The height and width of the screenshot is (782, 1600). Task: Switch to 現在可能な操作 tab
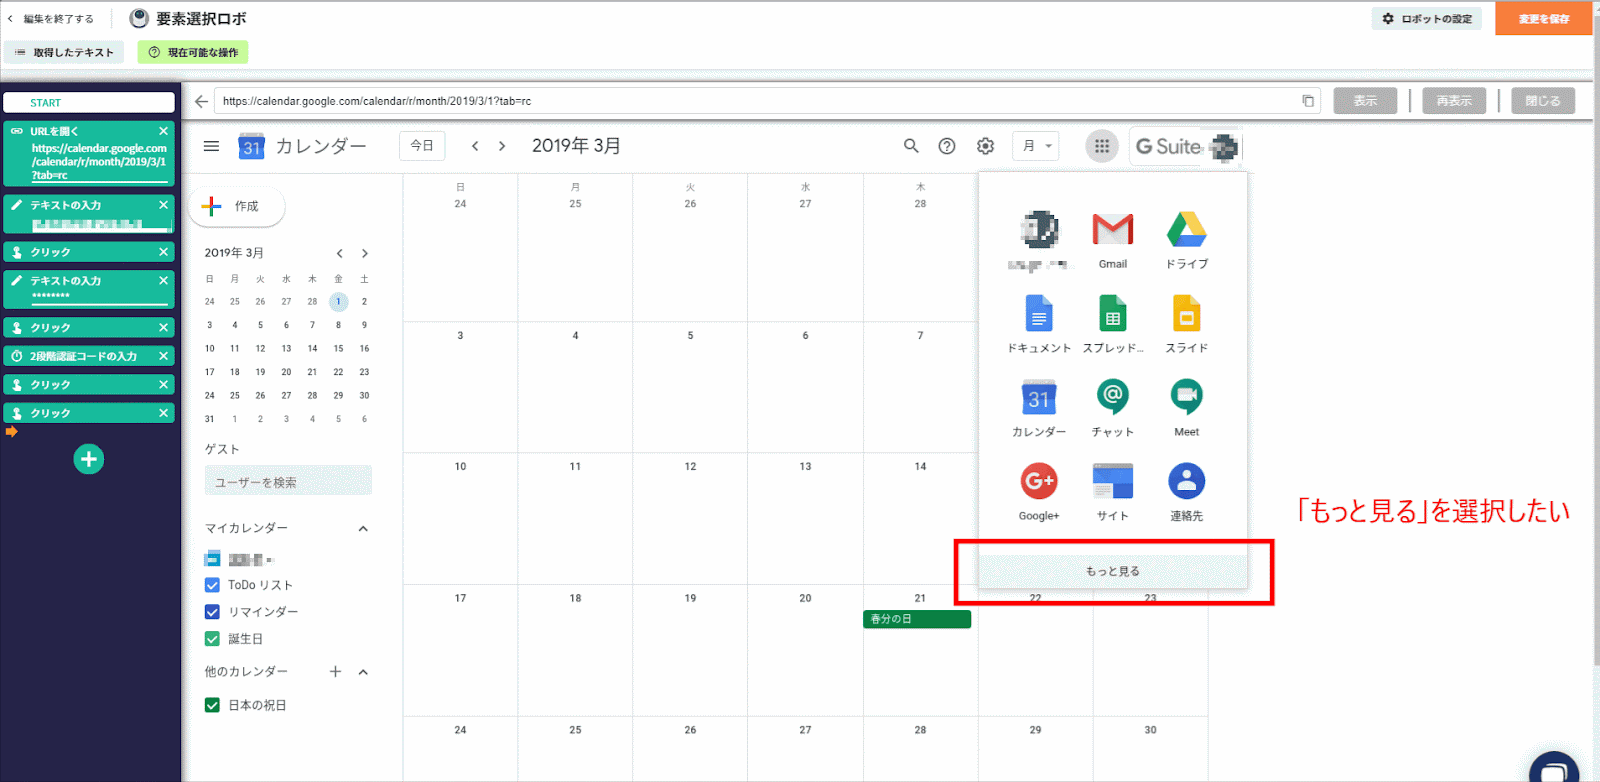click(193, 52)
